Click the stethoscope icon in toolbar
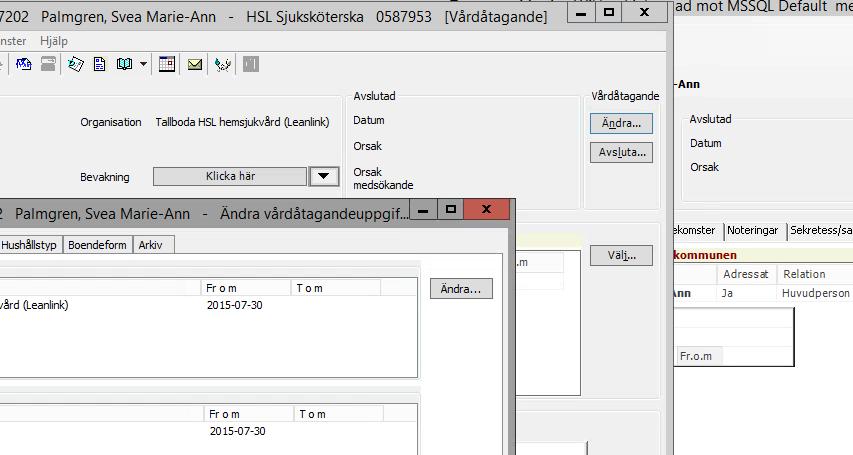The image size is (853, 455). pyautogui.click(x=222, y=65)
